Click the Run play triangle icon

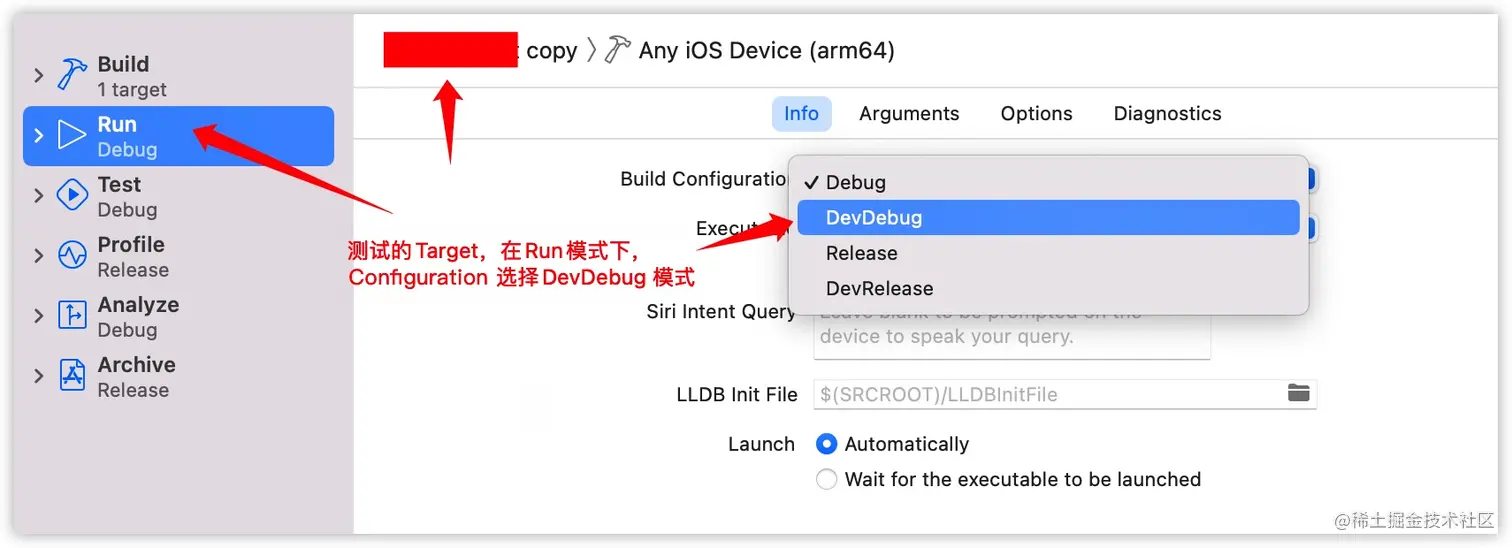pos(72,135)
